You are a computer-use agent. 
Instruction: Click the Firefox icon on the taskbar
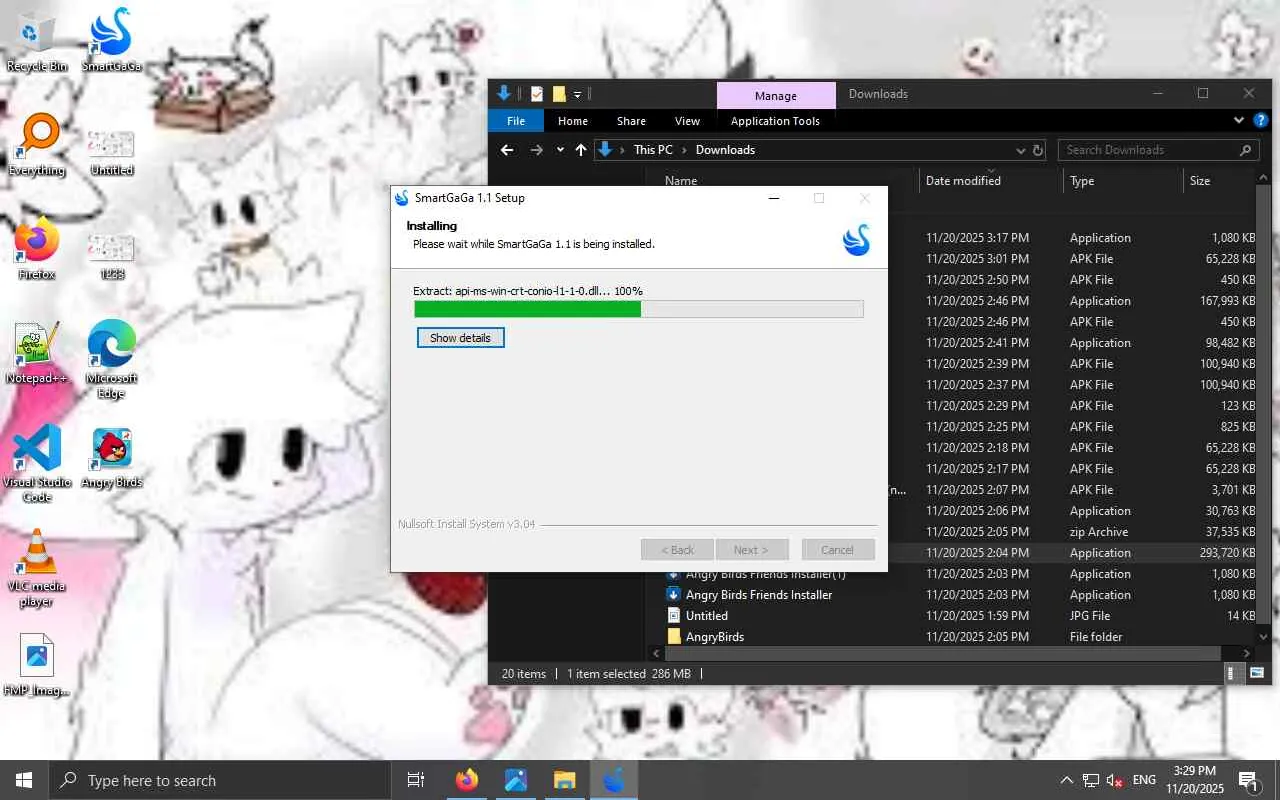(x=466, y=780)
